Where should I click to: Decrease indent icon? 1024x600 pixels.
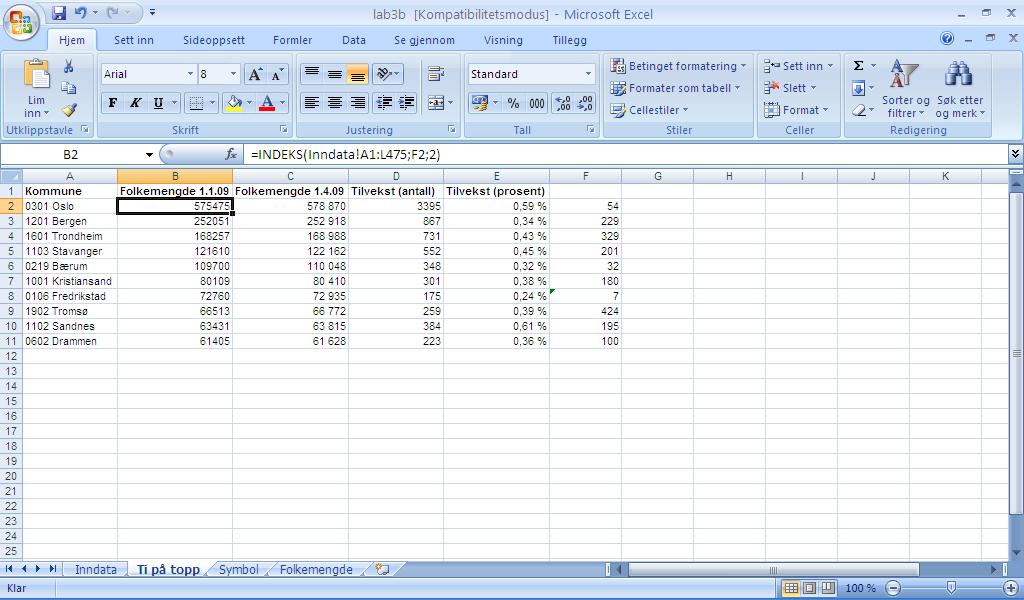(384, 103)
